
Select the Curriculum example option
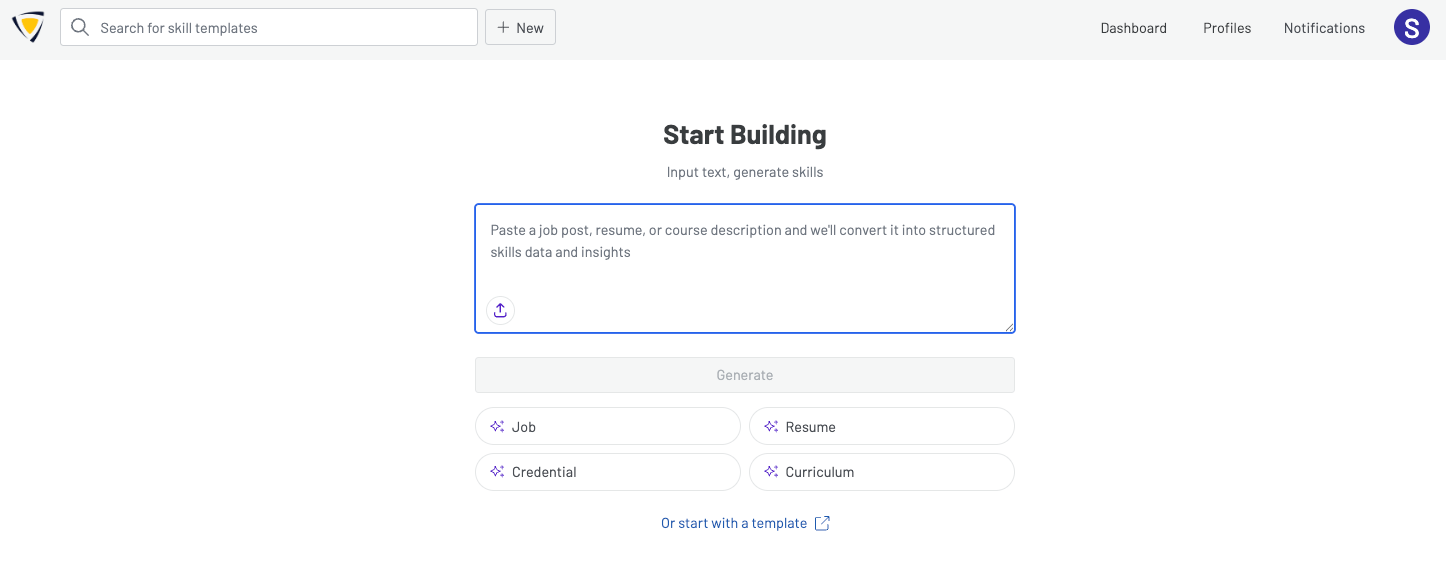click(881, 472)
